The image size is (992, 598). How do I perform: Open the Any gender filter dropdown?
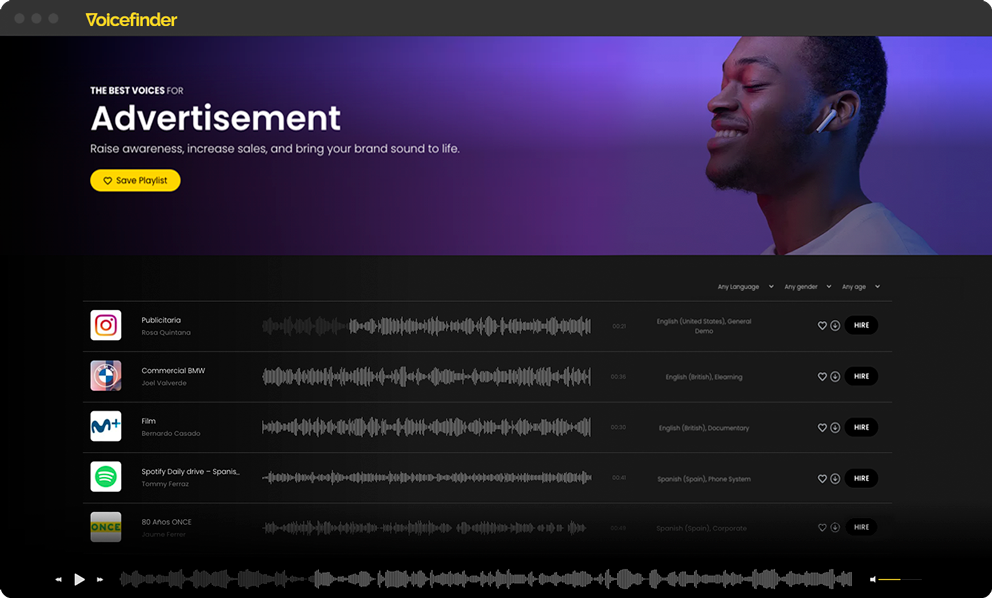click(x=808, y=287)
